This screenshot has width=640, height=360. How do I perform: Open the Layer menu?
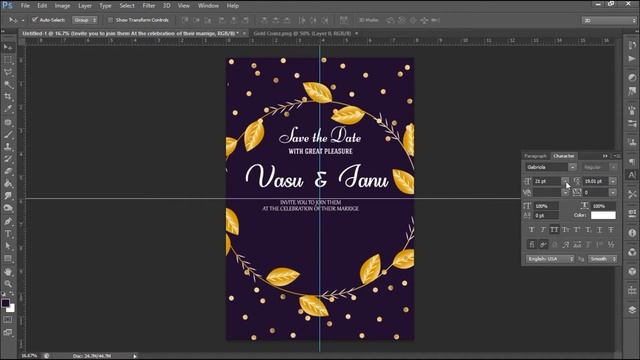pyautogui.click(x=85, y=6)
